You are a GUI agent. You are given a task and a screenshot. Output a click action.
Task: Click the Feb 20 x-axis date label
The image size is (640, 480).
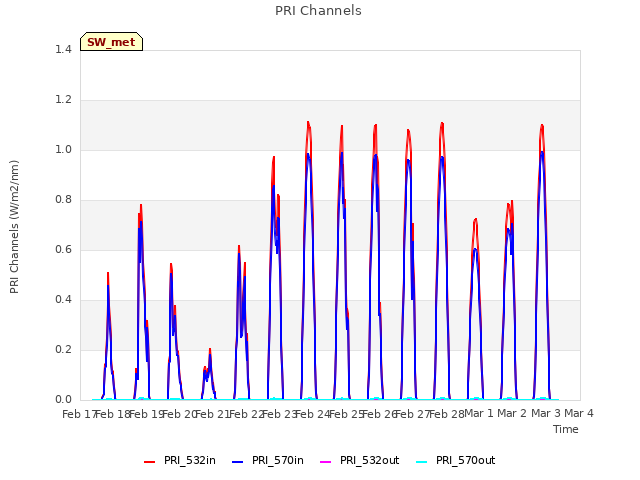point(180,414)
